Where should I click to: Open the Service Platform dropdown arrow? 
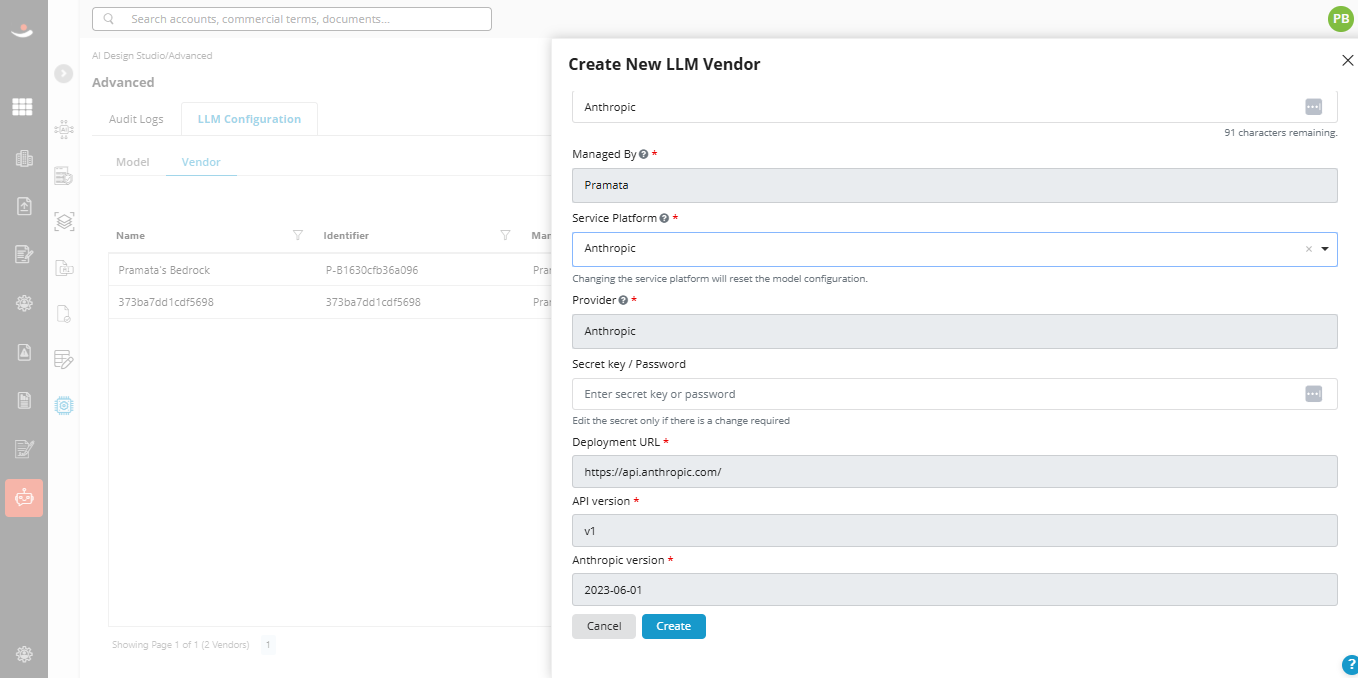pyautogui.click(x=1325, y=249)
